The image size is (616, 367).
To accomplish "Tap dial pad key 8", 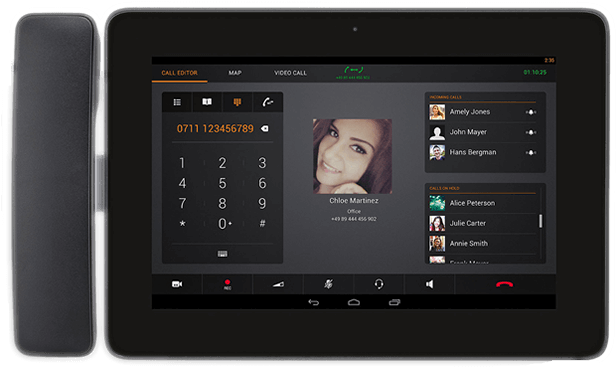I will coord(222,204).
